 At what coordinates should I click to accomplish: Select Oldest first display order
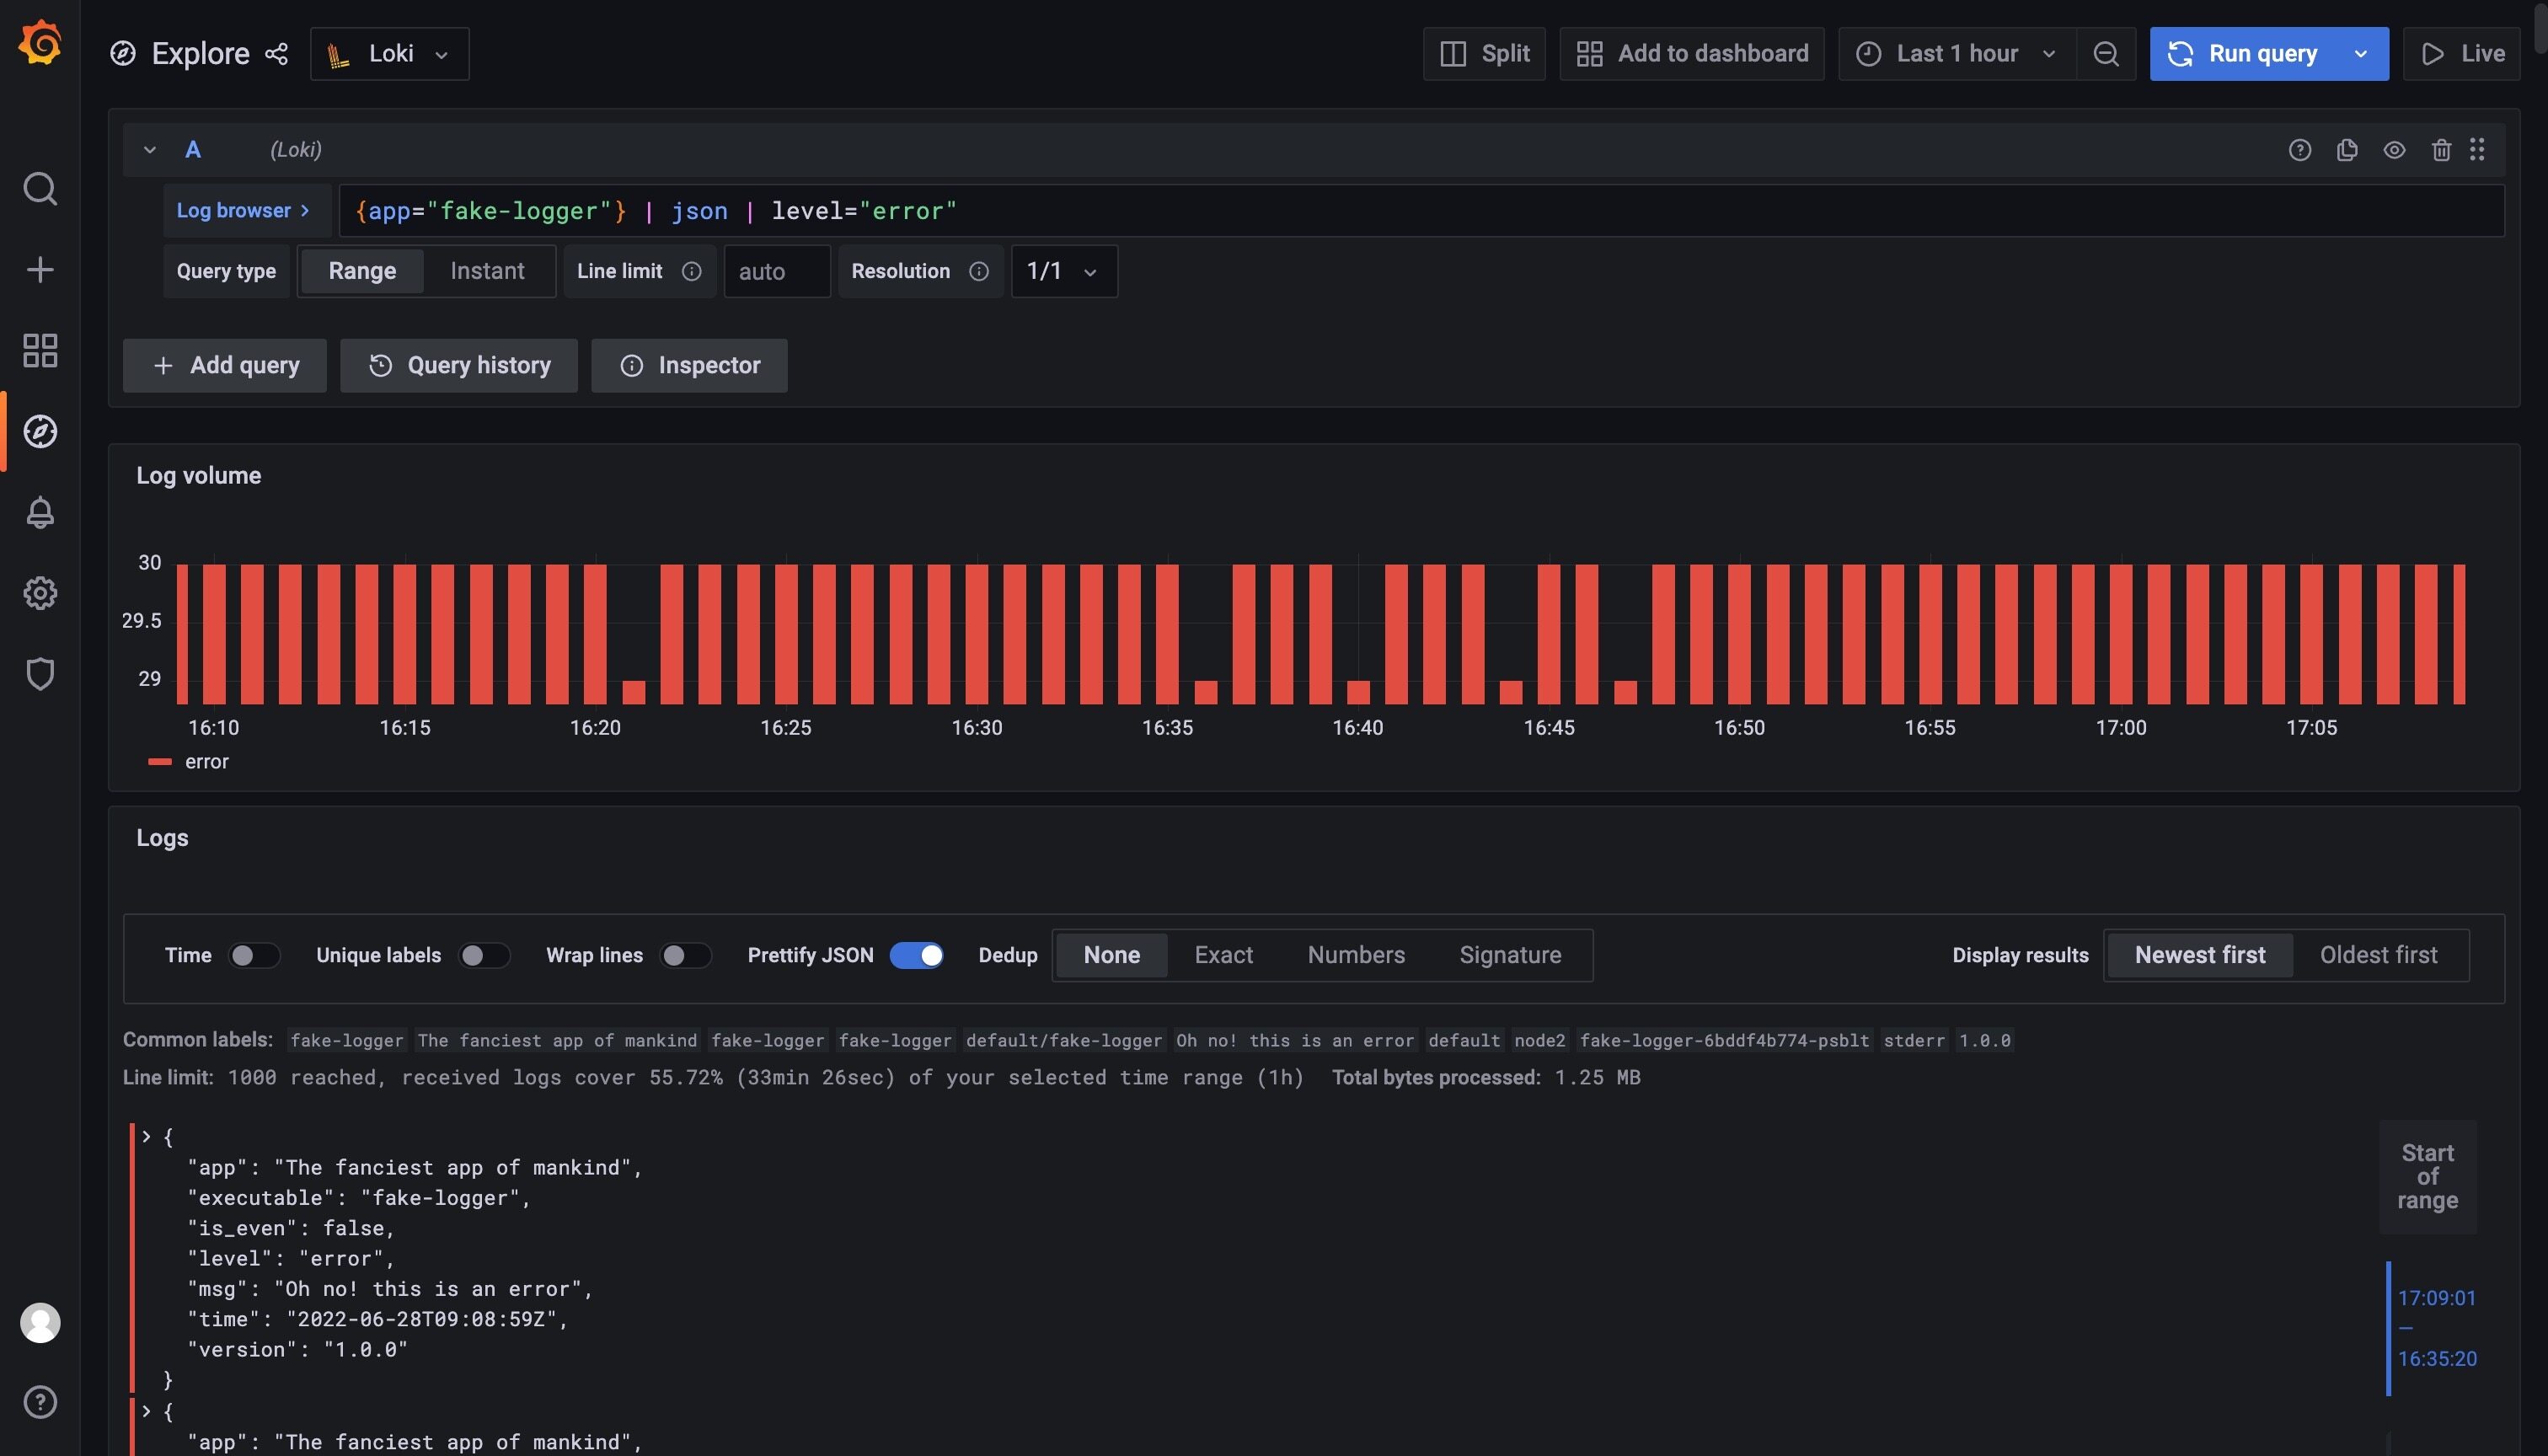(2378, 955)
